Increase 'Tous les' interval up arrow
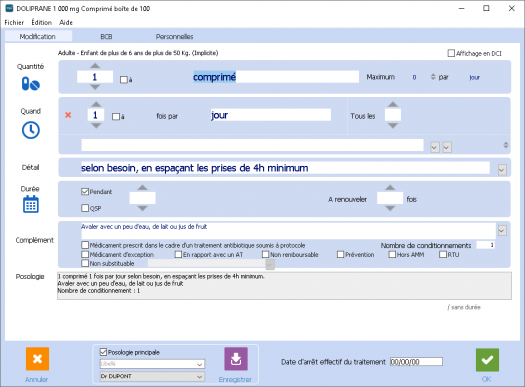The width and height of the screenshot is (525, 387). coord(393,104)
